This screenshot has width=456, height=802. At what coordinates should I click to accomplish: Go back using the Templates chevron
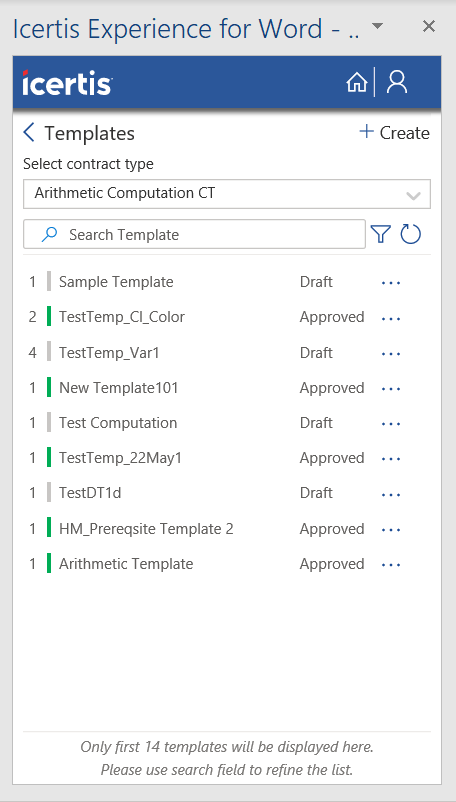(x=29, y=133)
